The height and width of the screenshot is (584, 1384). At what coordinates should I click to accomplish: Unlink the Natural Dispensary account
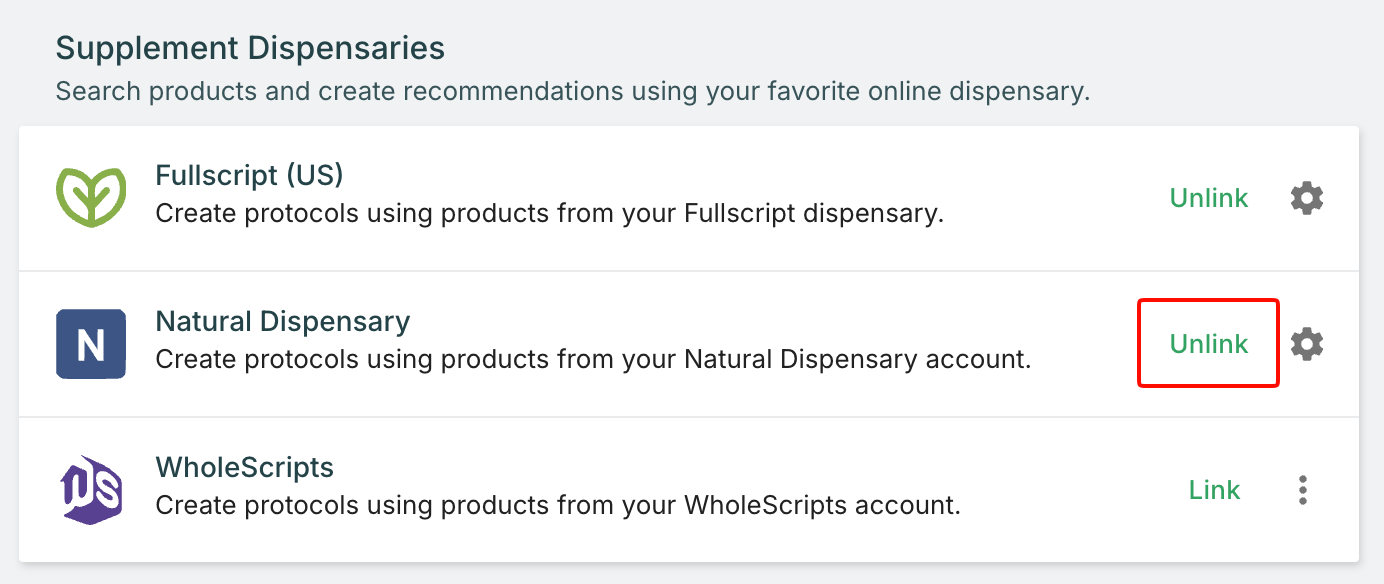click(1208, 344)
